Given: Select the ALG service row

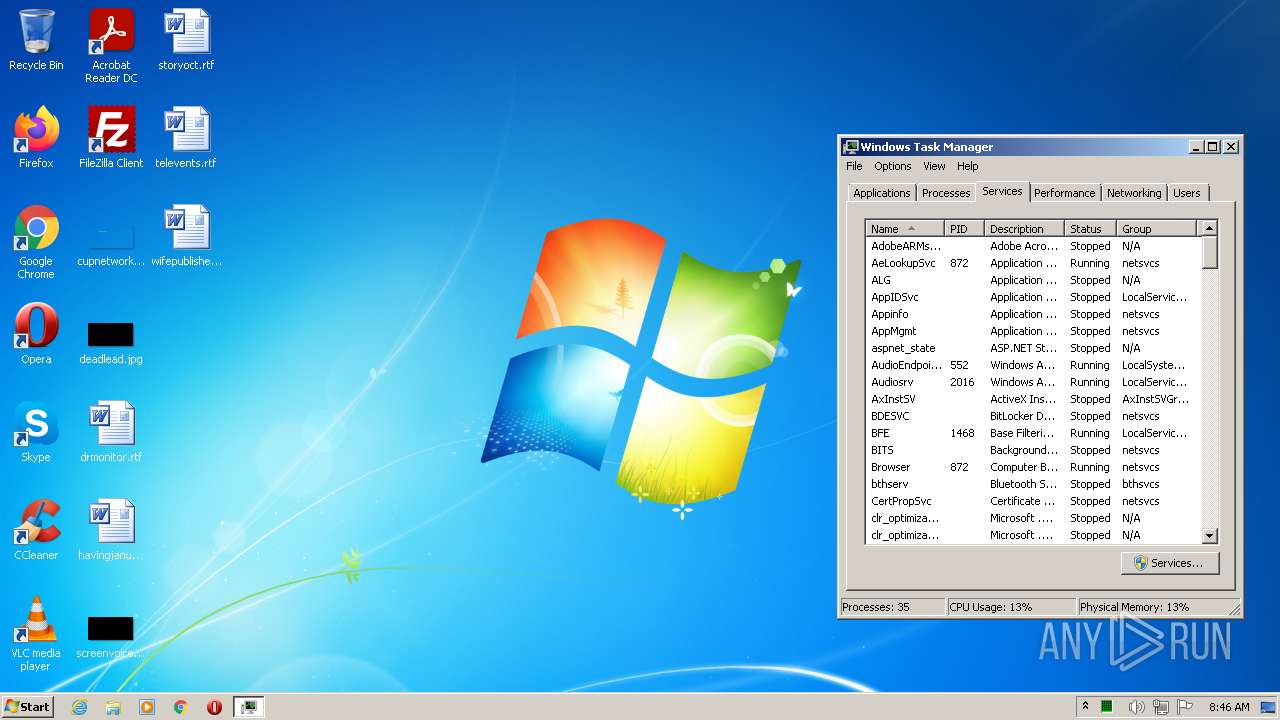Looking at the screenshot, I should pyautogui.click(x=1033, y=280).
